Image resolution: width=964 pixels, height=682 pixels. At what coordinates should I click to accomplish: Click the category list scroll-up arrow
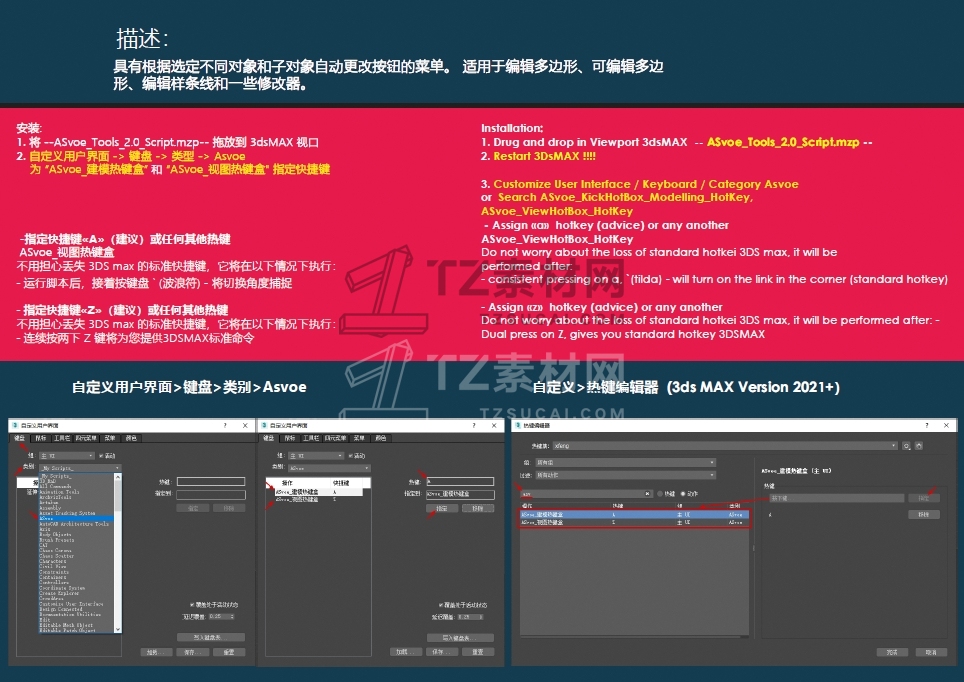pyautogui.click(x=118, y=476)
